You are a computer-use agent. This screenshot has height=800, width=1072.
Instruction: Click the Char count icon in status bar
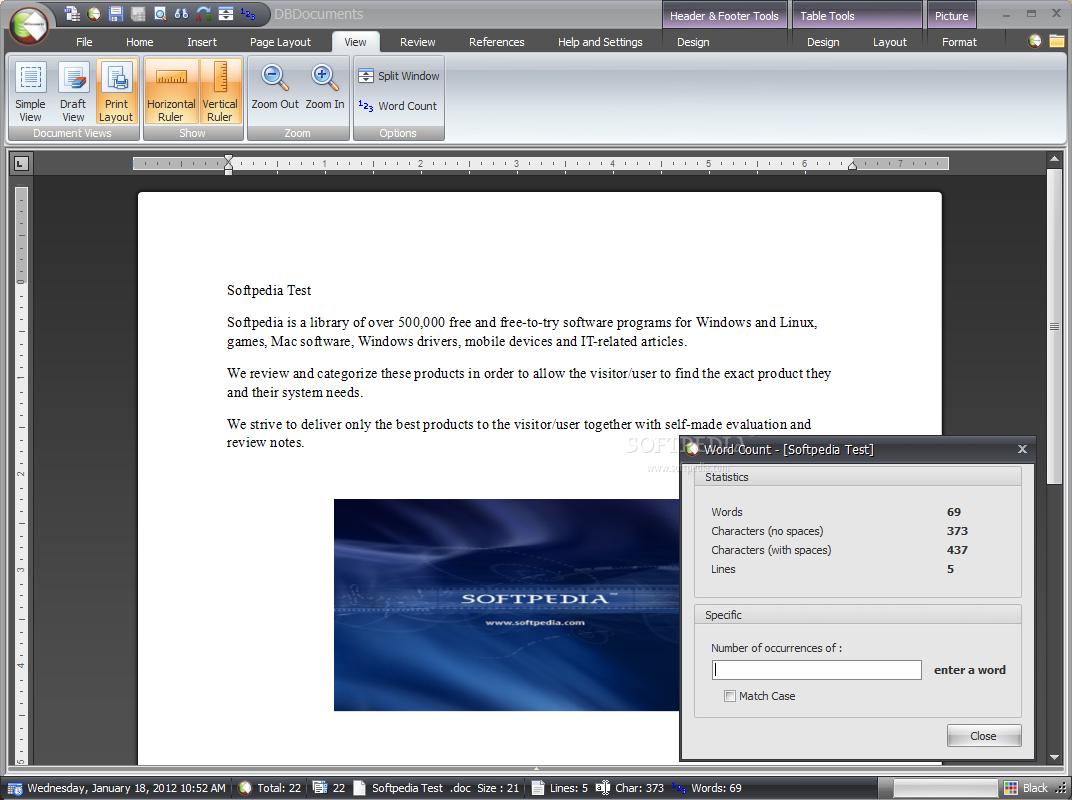tap(602, 788)
